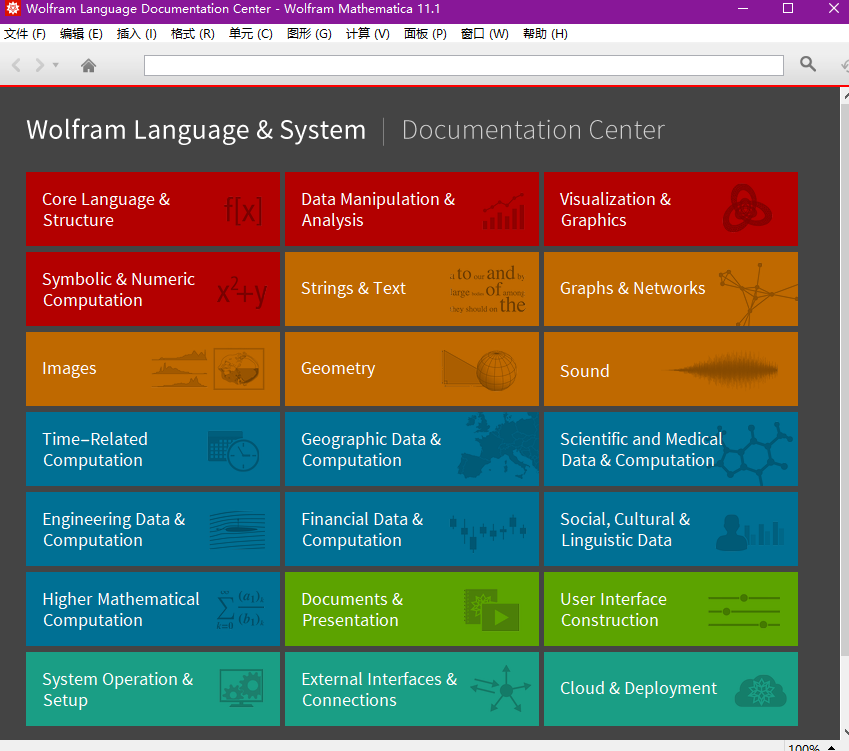
Task: Click the globe icon on Geometry tile
Action: point(496,370)
